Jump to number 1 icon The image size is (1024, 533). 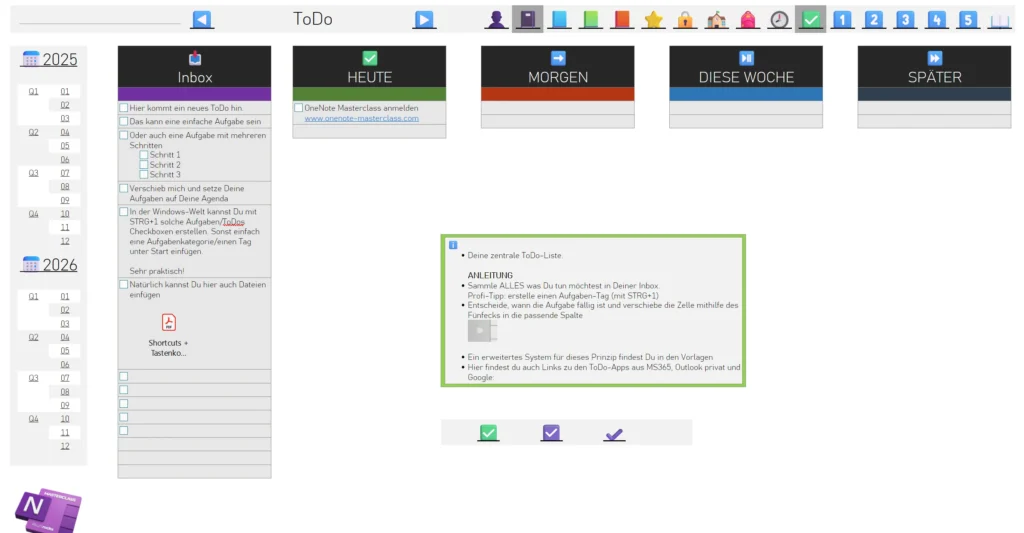[842, 20]
